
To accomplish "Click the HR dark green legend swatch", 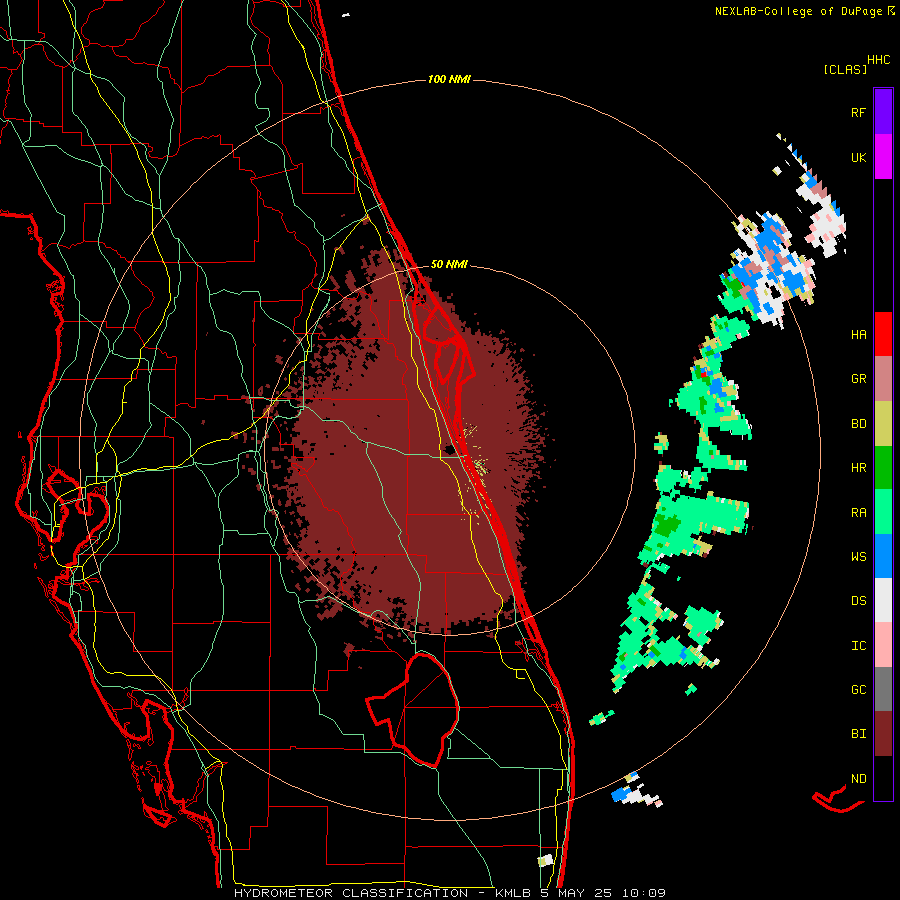I will coord(883,468).
